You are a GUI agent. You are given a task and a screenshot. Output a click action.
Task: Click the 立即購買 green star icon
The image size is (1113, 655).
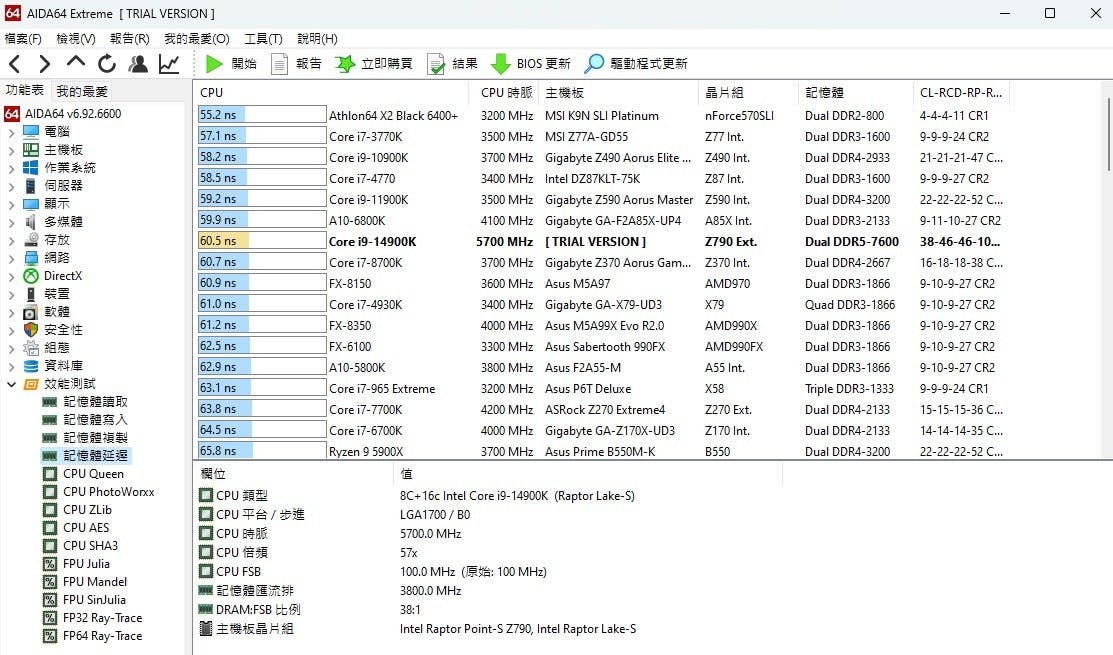pos(345,64)
